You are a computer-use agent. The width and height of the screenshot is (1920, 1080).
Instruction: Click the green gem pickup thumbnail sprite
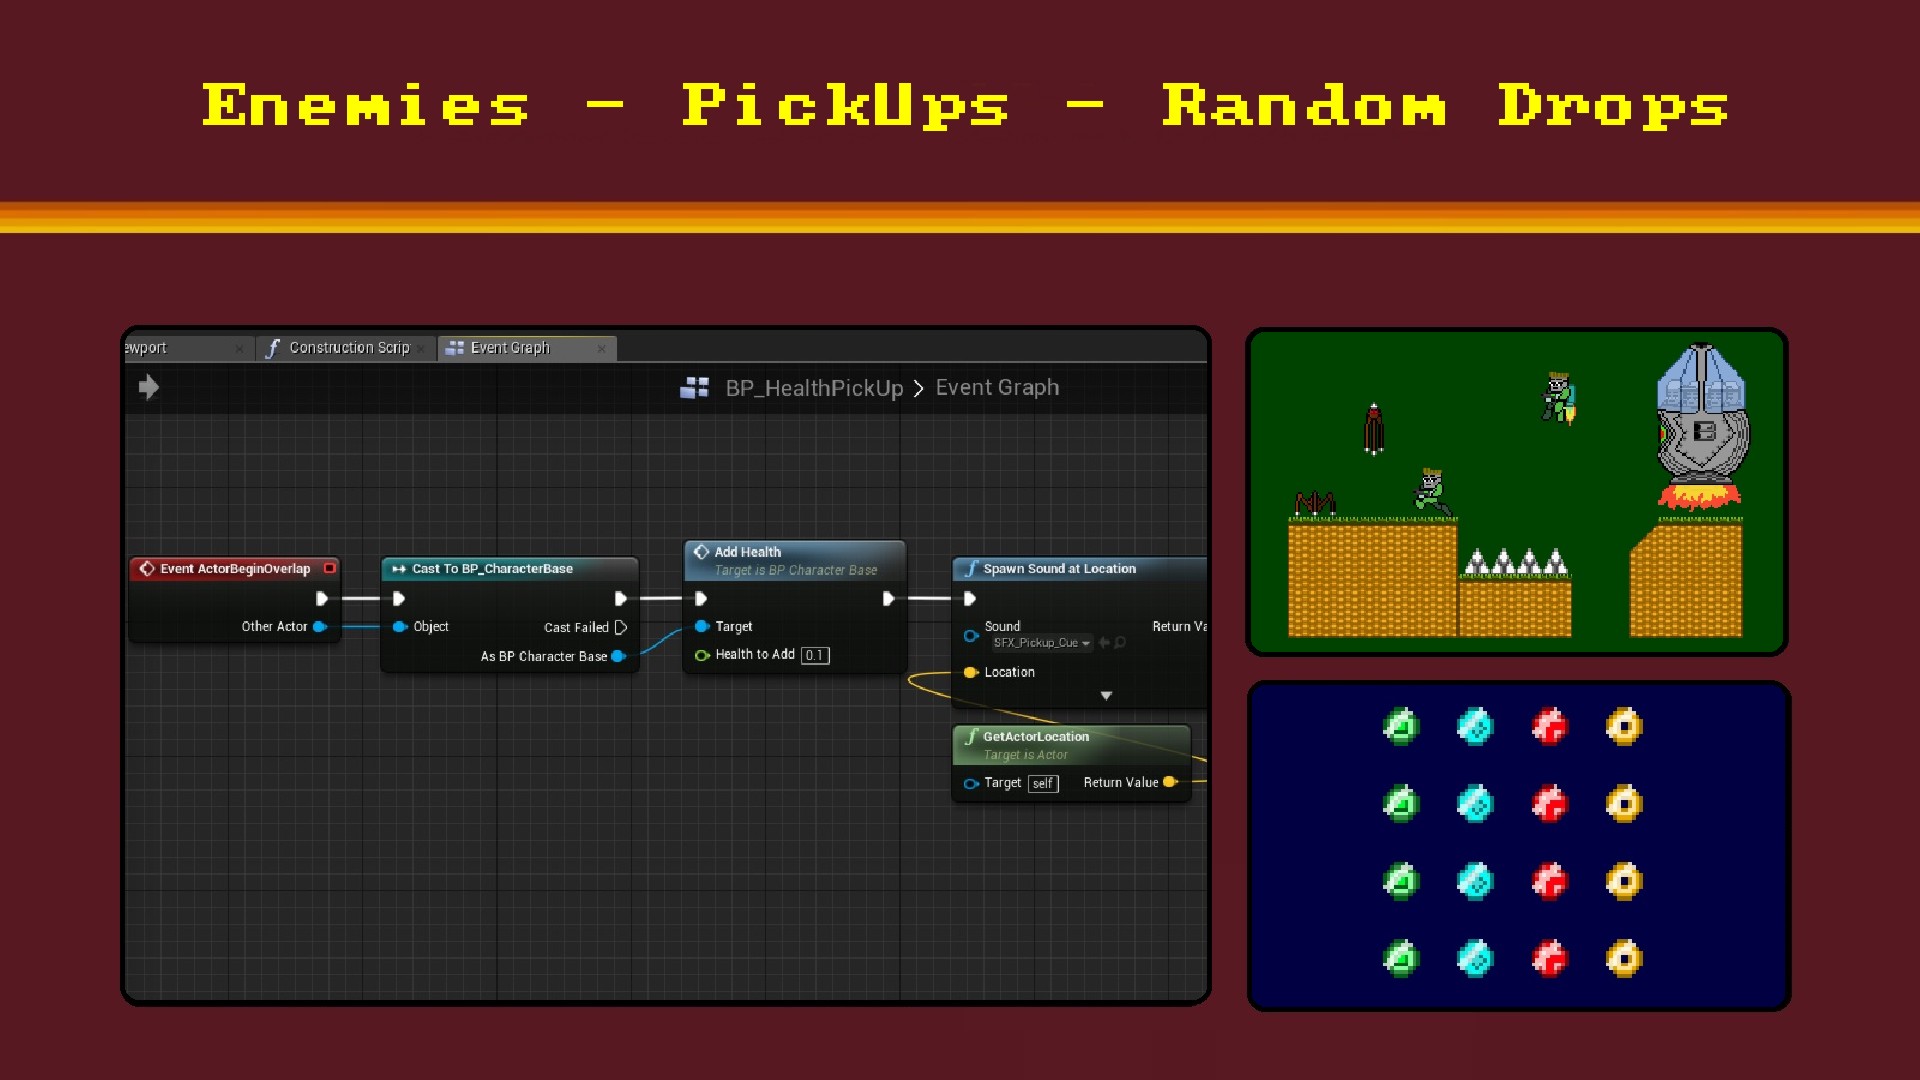click(x=1402, y=724)
